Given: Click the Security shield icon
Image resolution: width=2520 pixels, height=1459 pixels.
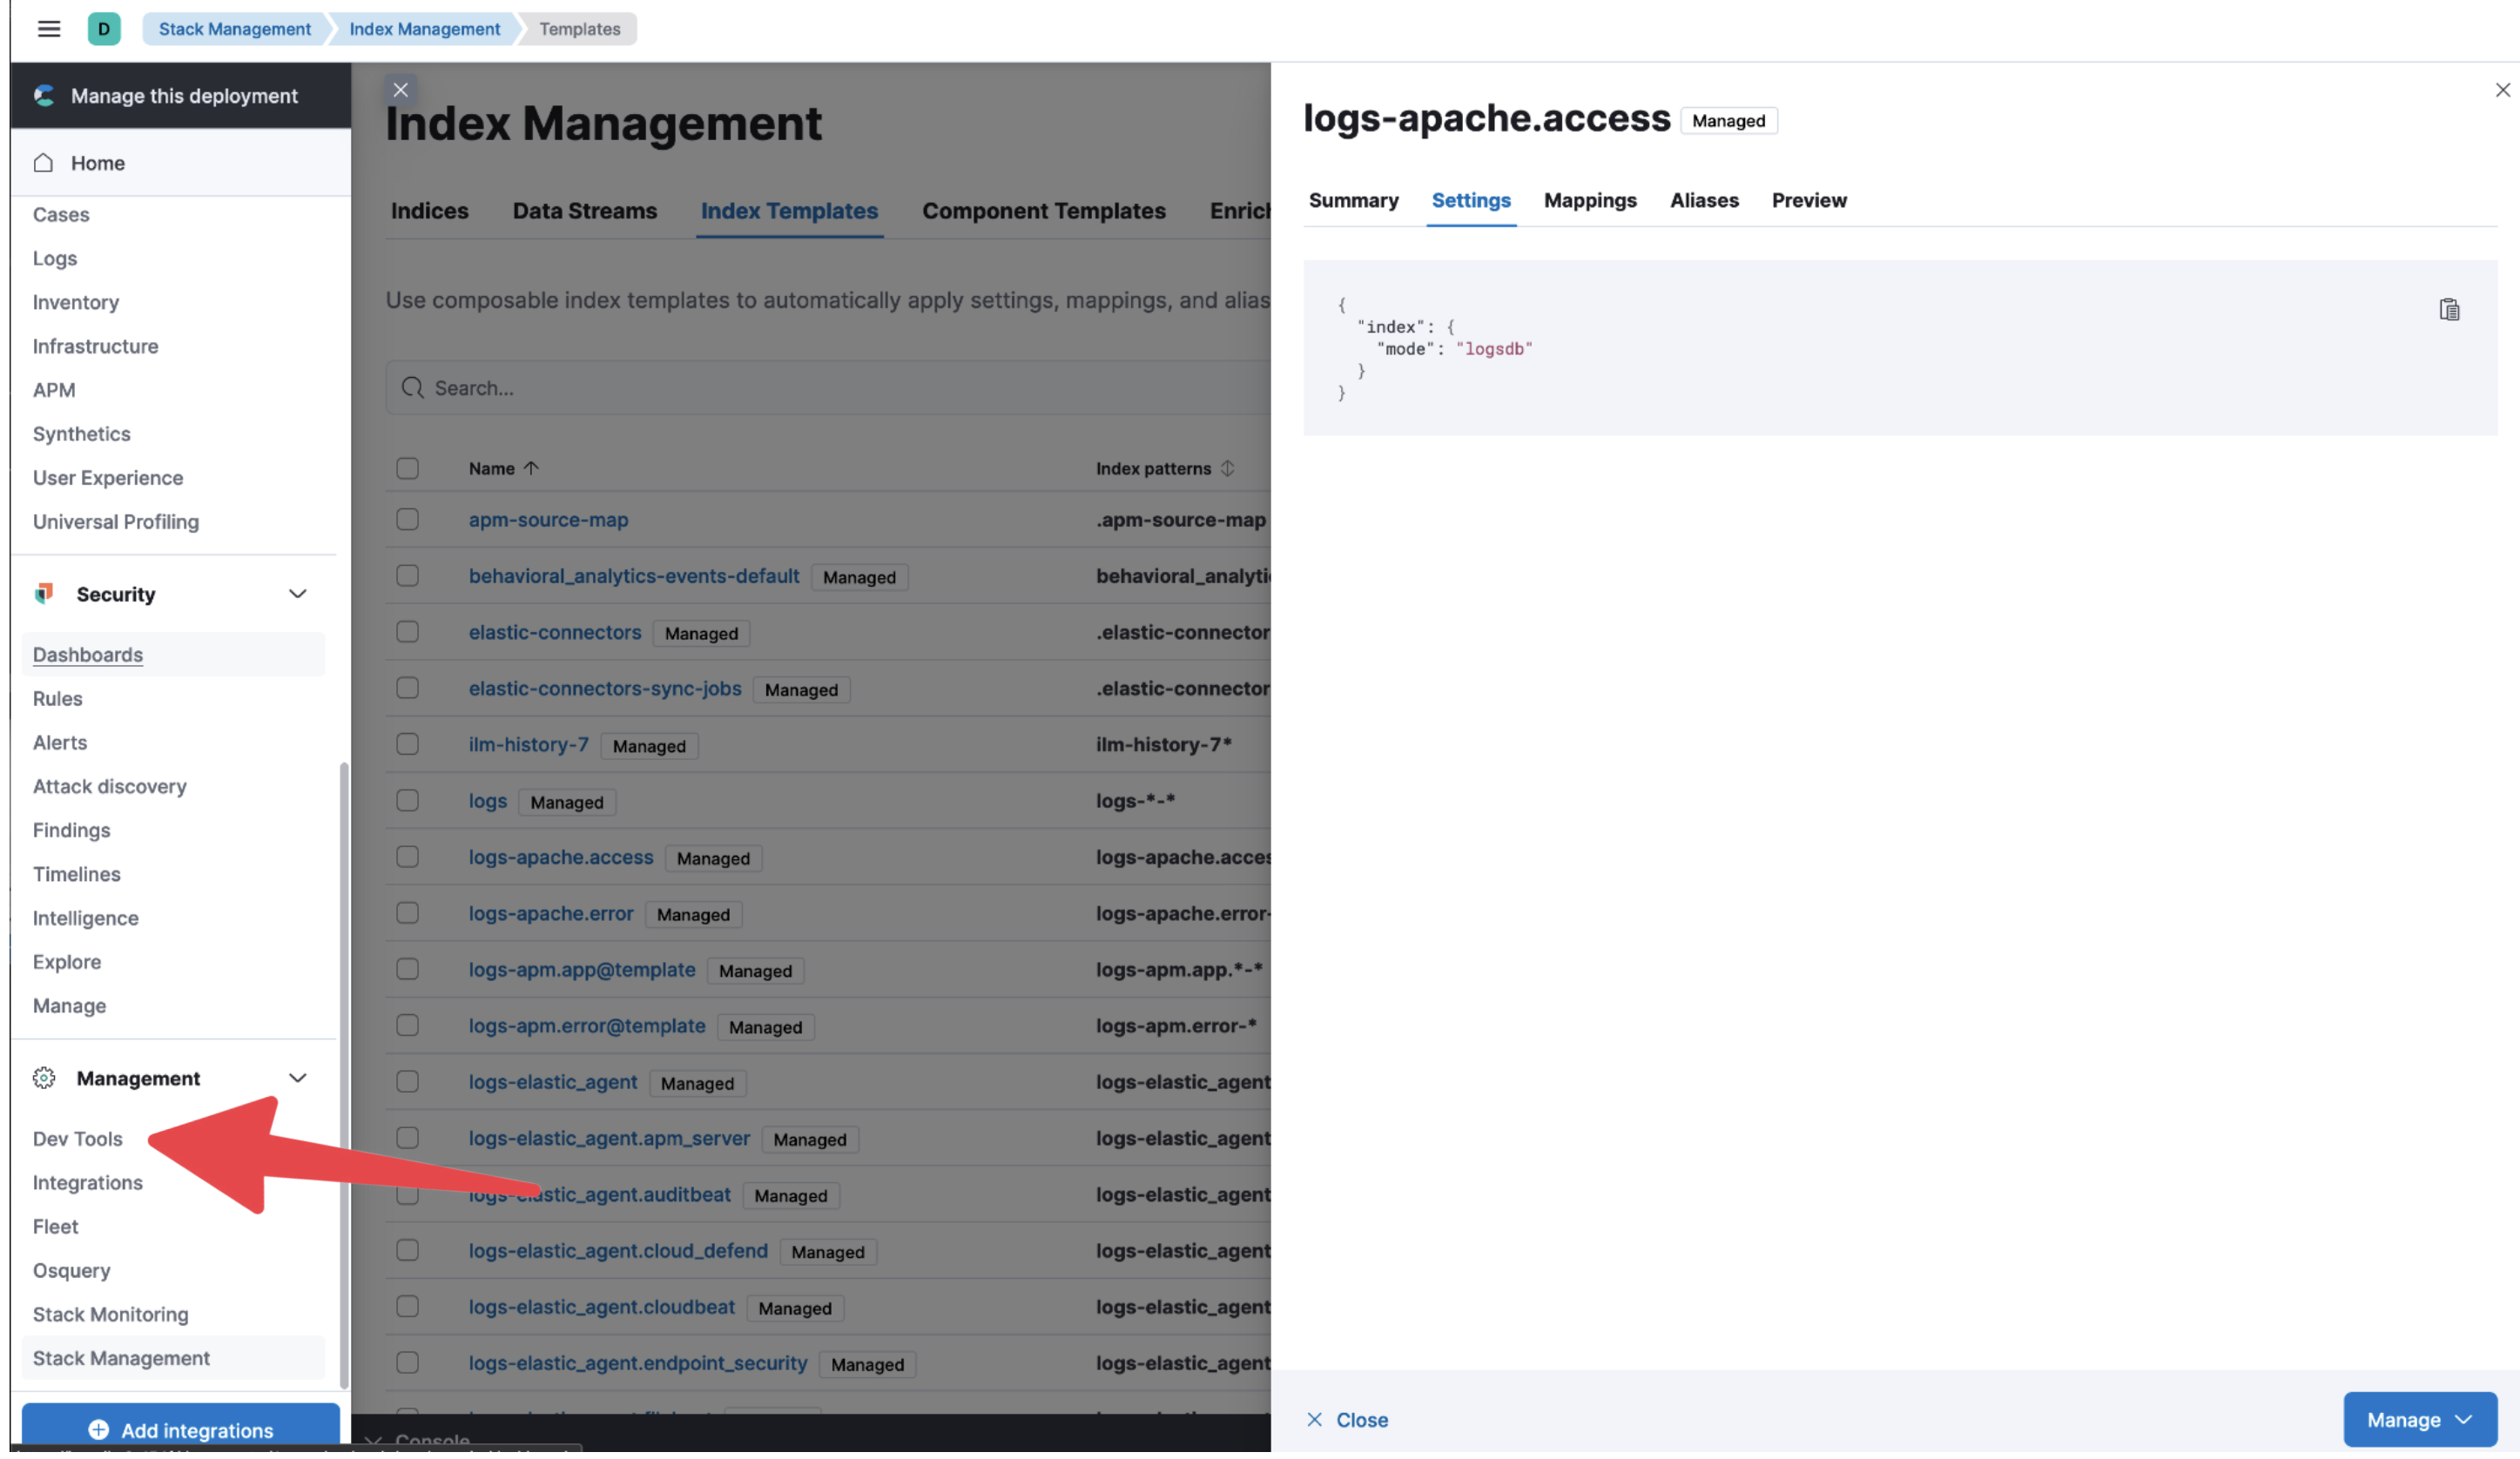Looking at the screenshot, I should tap(43, 593).
